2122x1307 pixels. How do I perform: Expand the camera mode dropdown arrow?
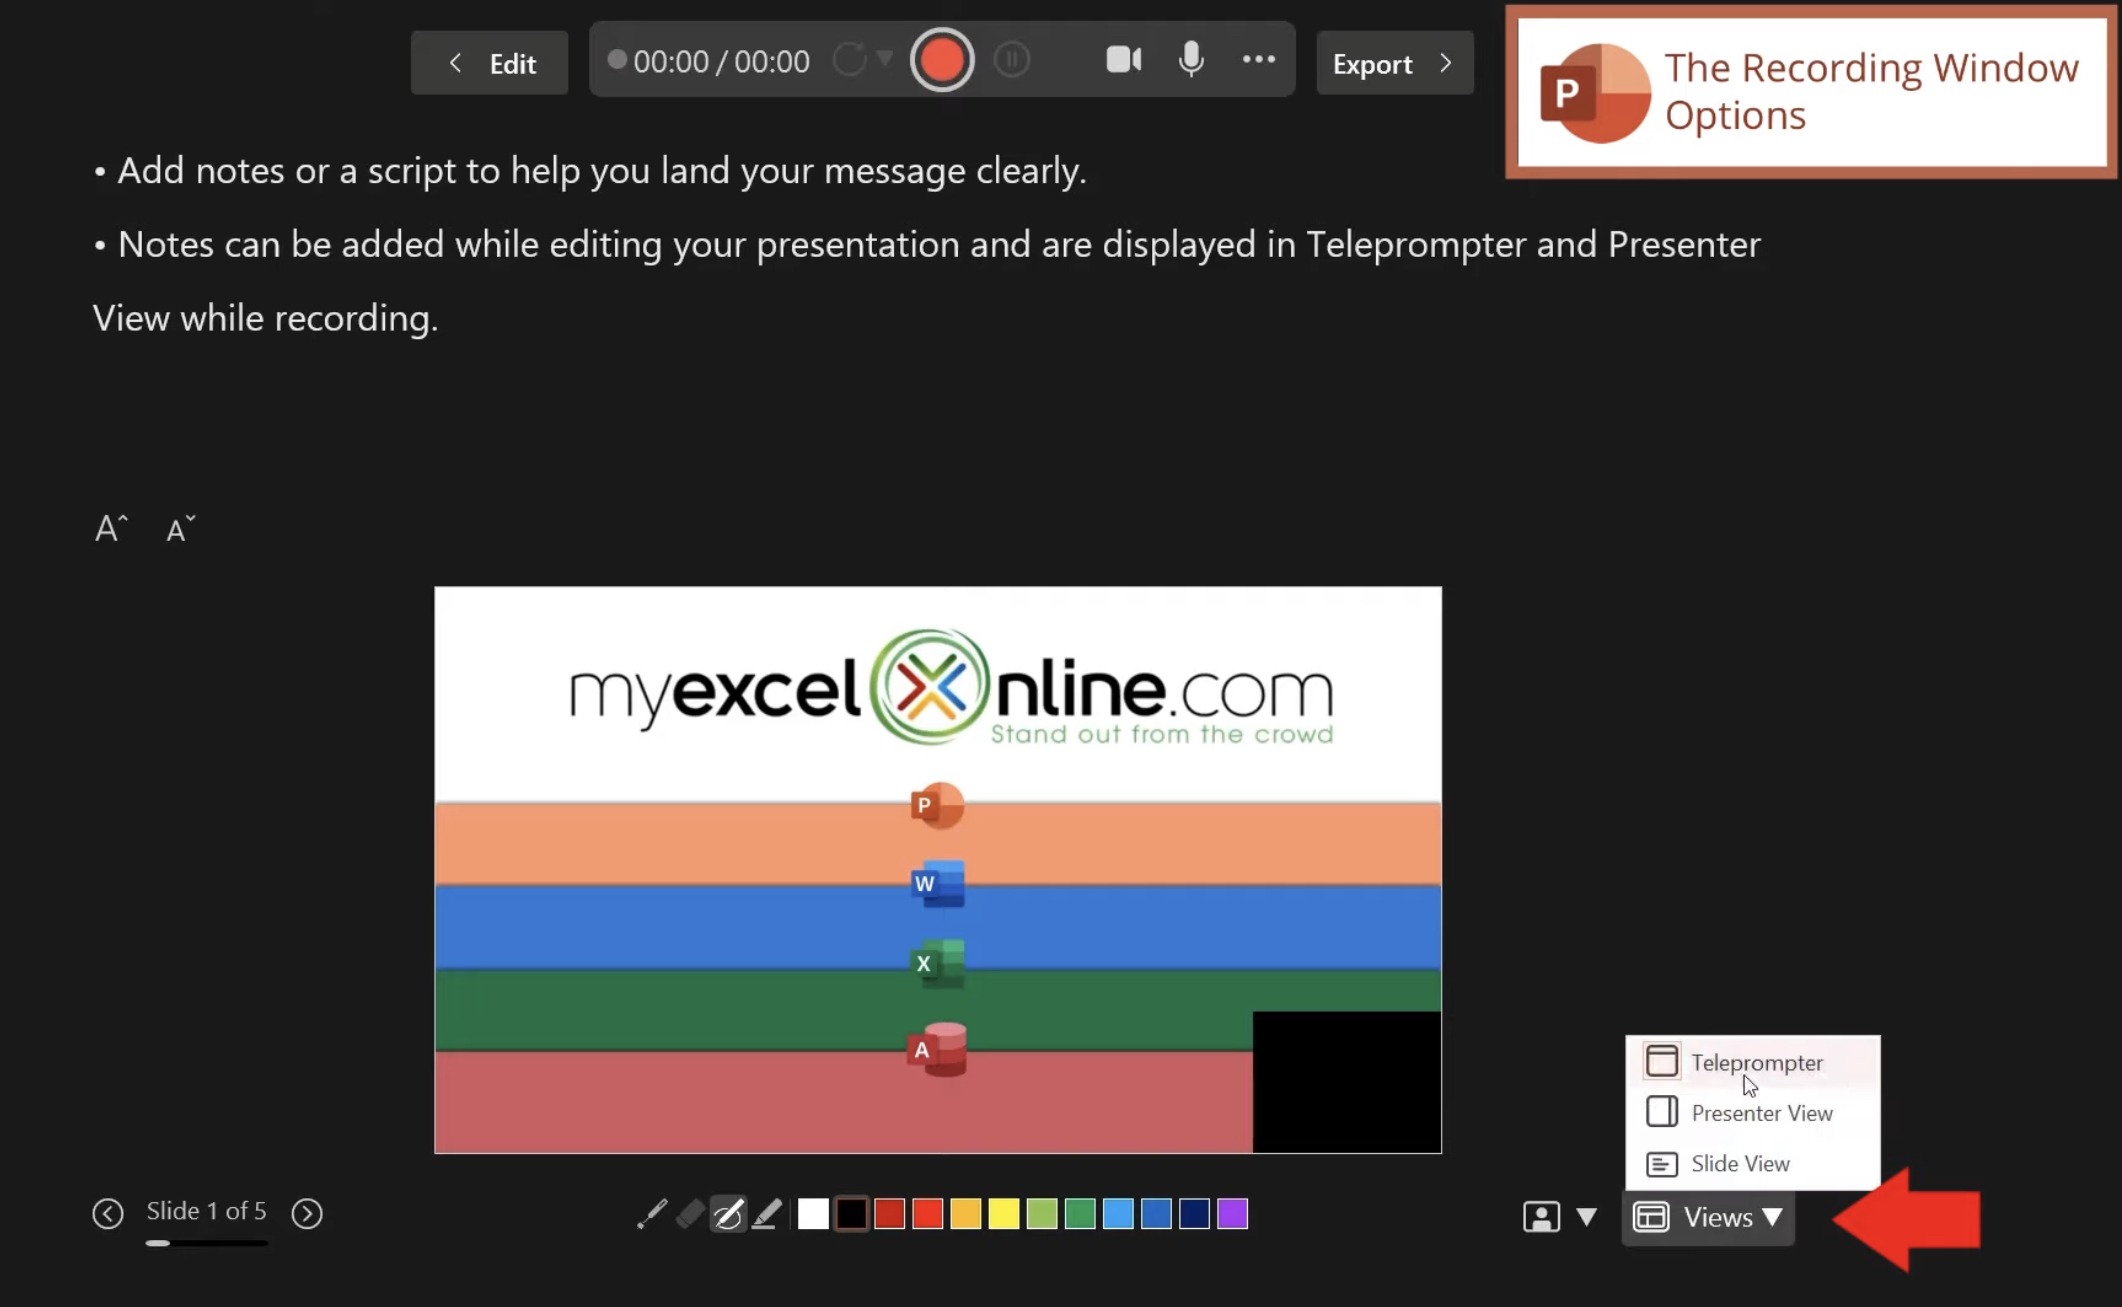point(1586,1217)
